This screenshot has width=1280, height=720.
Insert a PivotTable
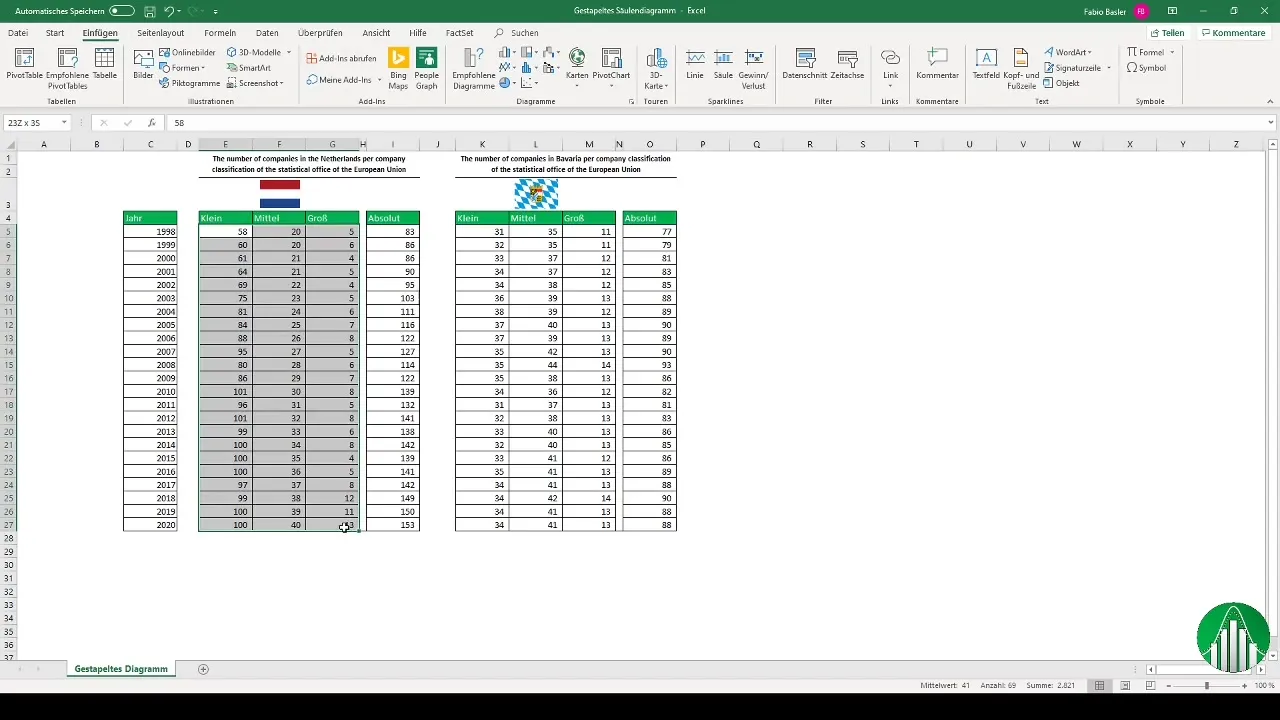tap(24, 64)
